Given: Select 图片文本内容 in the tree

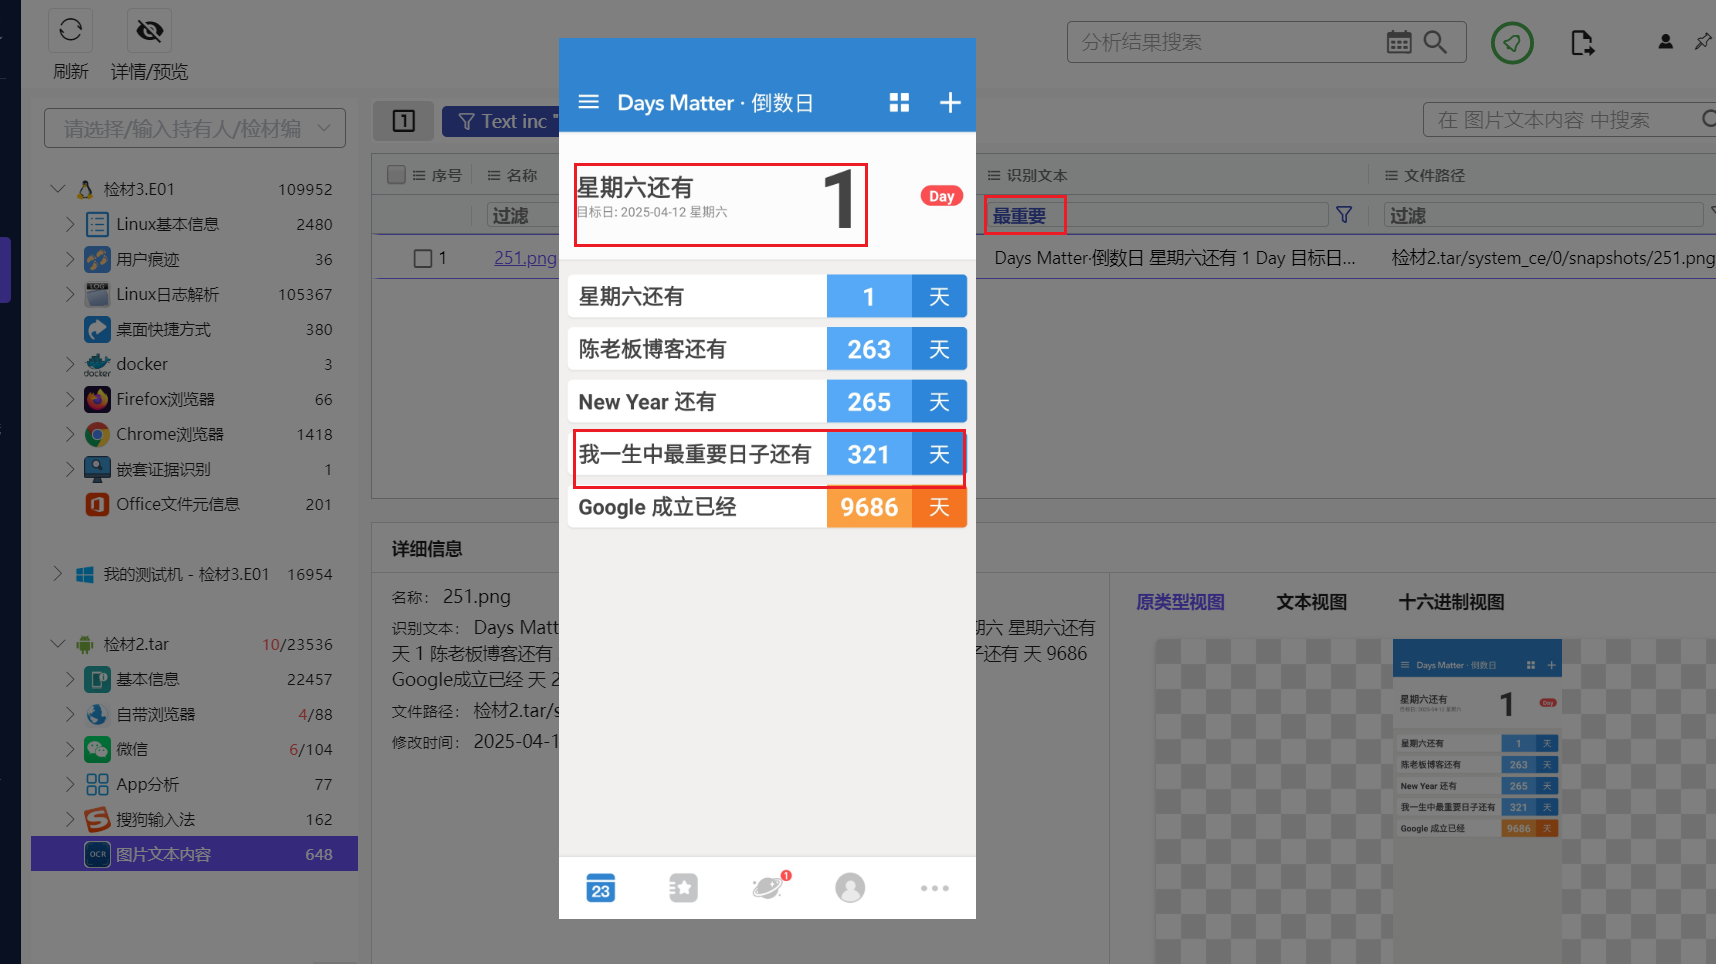Looking at the screenshot, I should coord(164,854).
